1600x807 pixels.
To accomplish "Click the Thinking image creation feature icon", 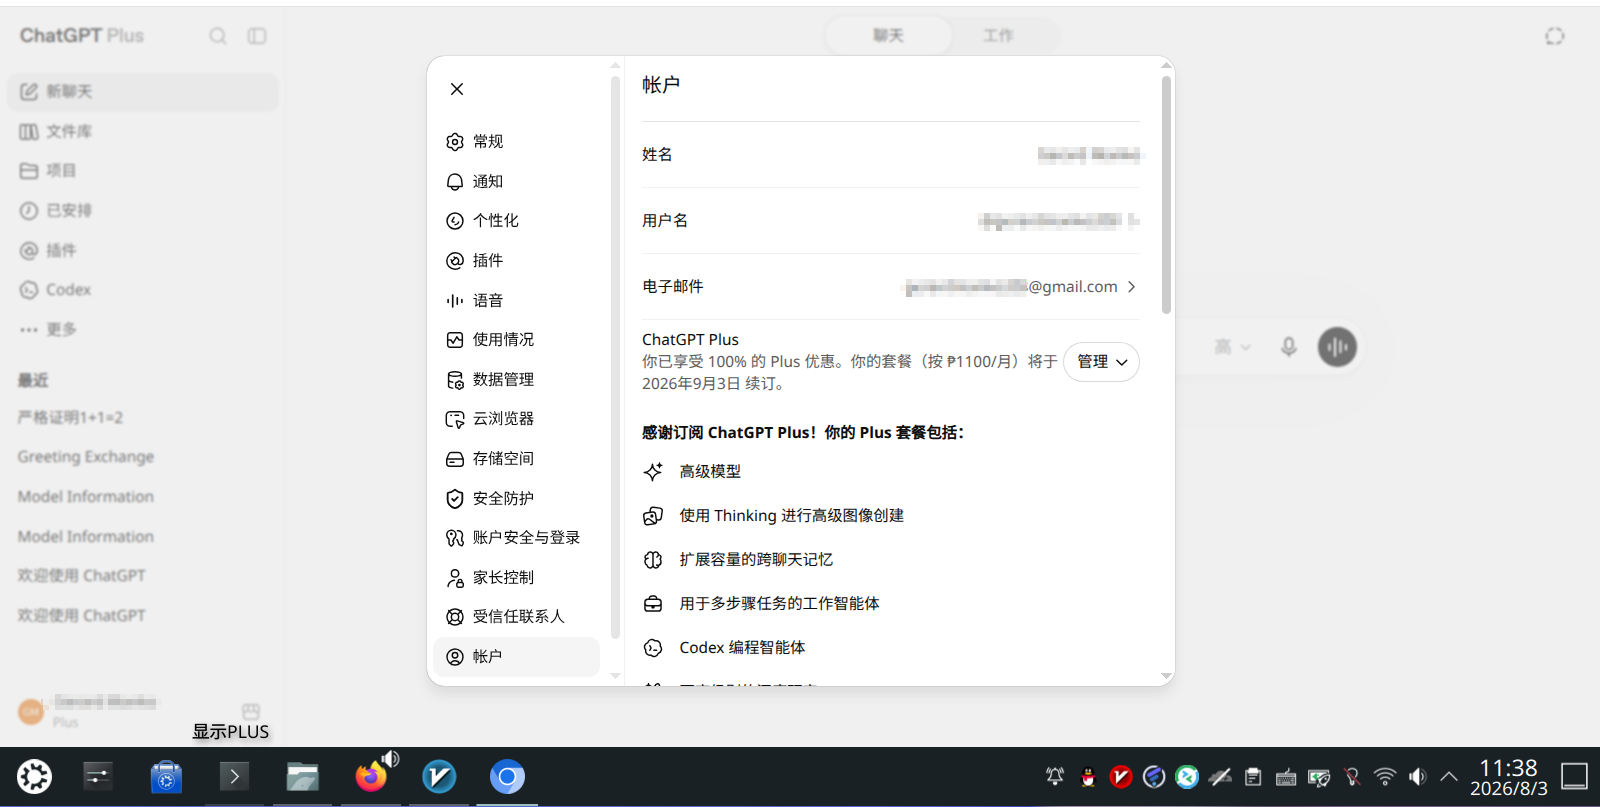I will (x=653, y=516).
